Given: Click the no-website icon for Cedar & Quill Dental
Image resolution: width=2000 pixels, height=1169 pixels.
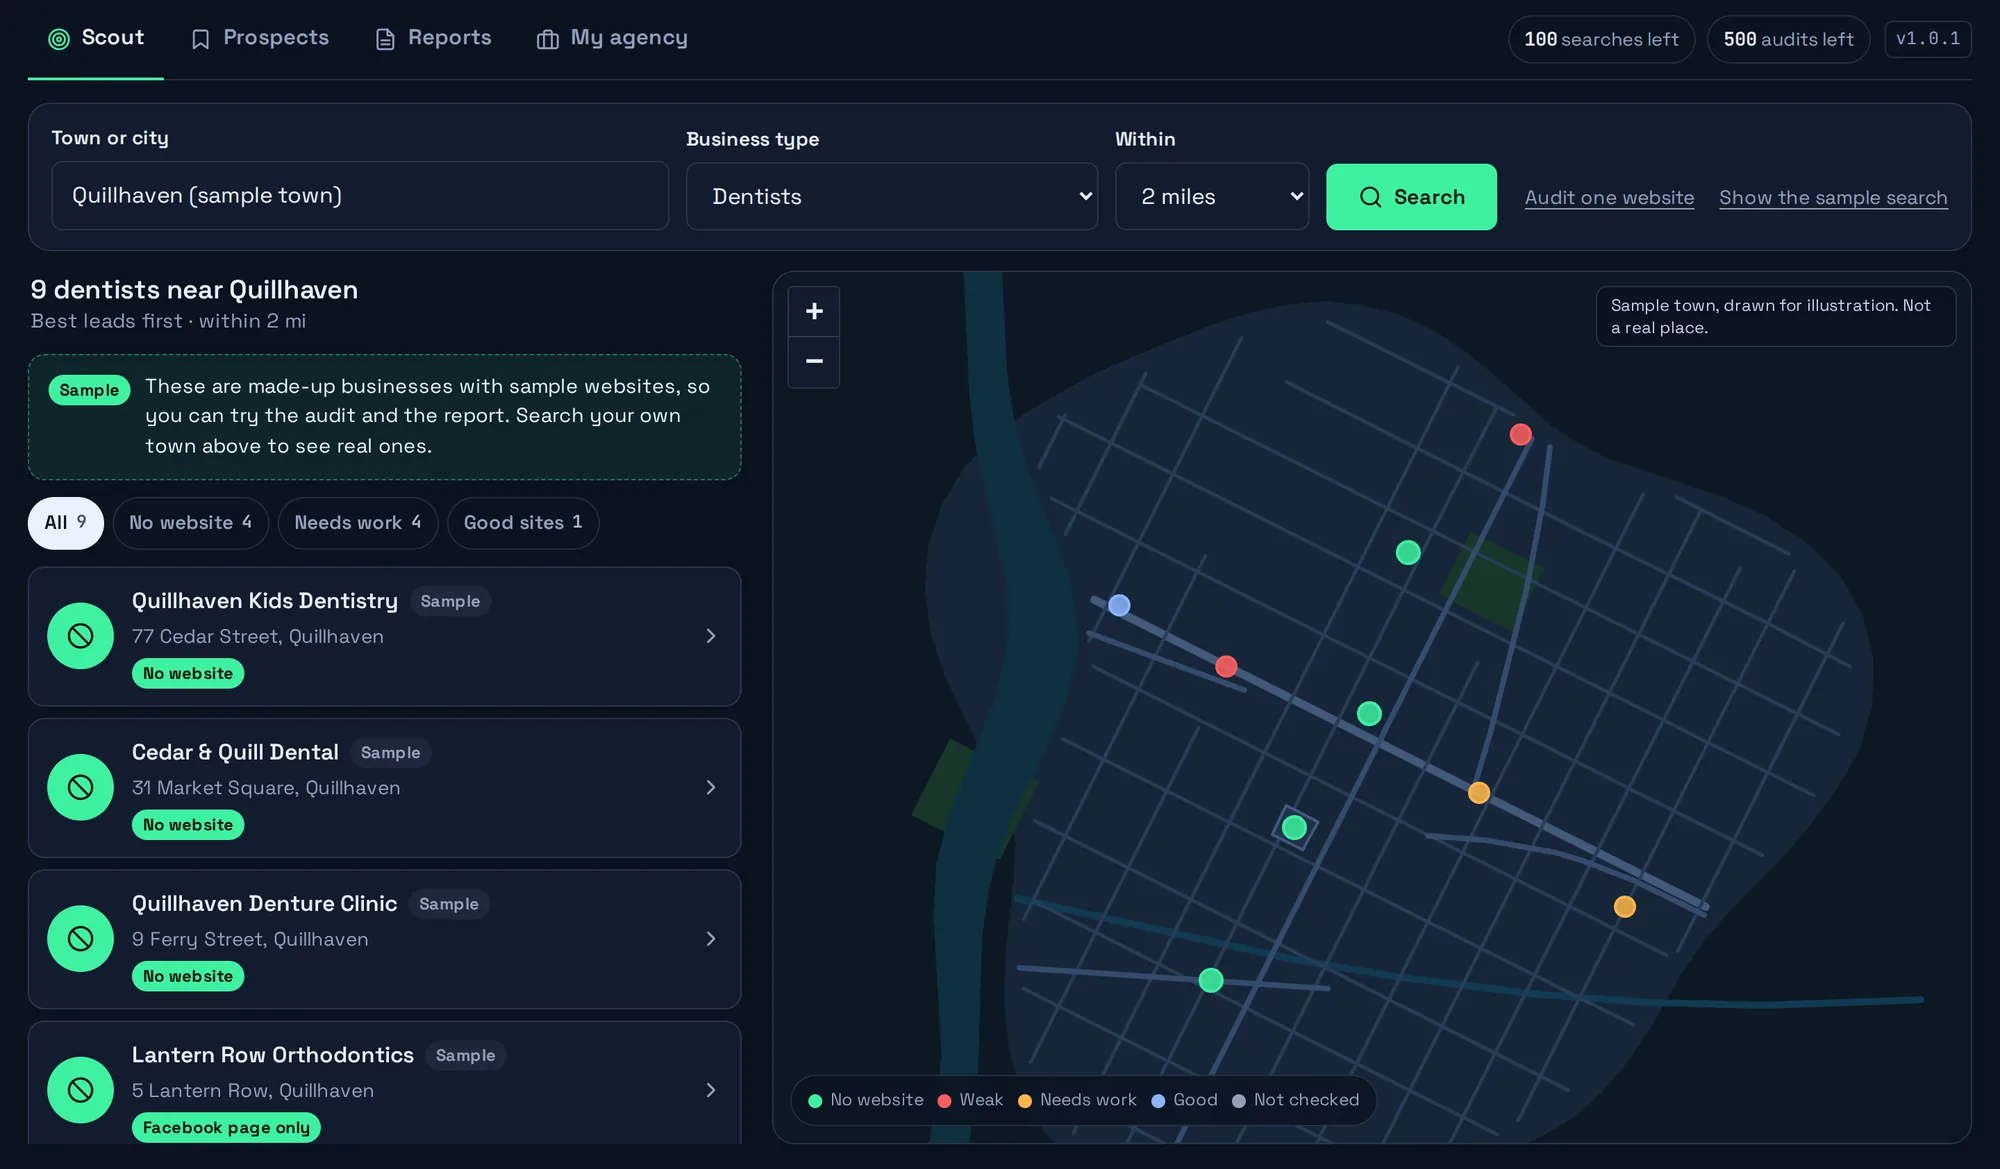Looking at the screenshot, I should coord(80,787).
